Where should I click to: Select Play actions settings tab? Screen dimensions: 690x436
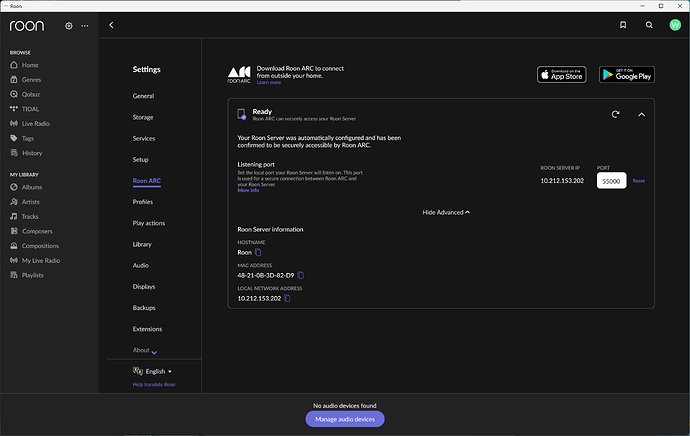149,223
